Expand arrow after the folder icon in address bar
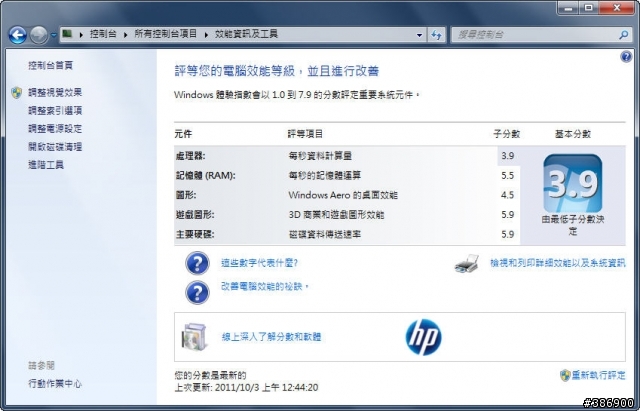The height and width of the screenshot is (411, 640). 81,35
